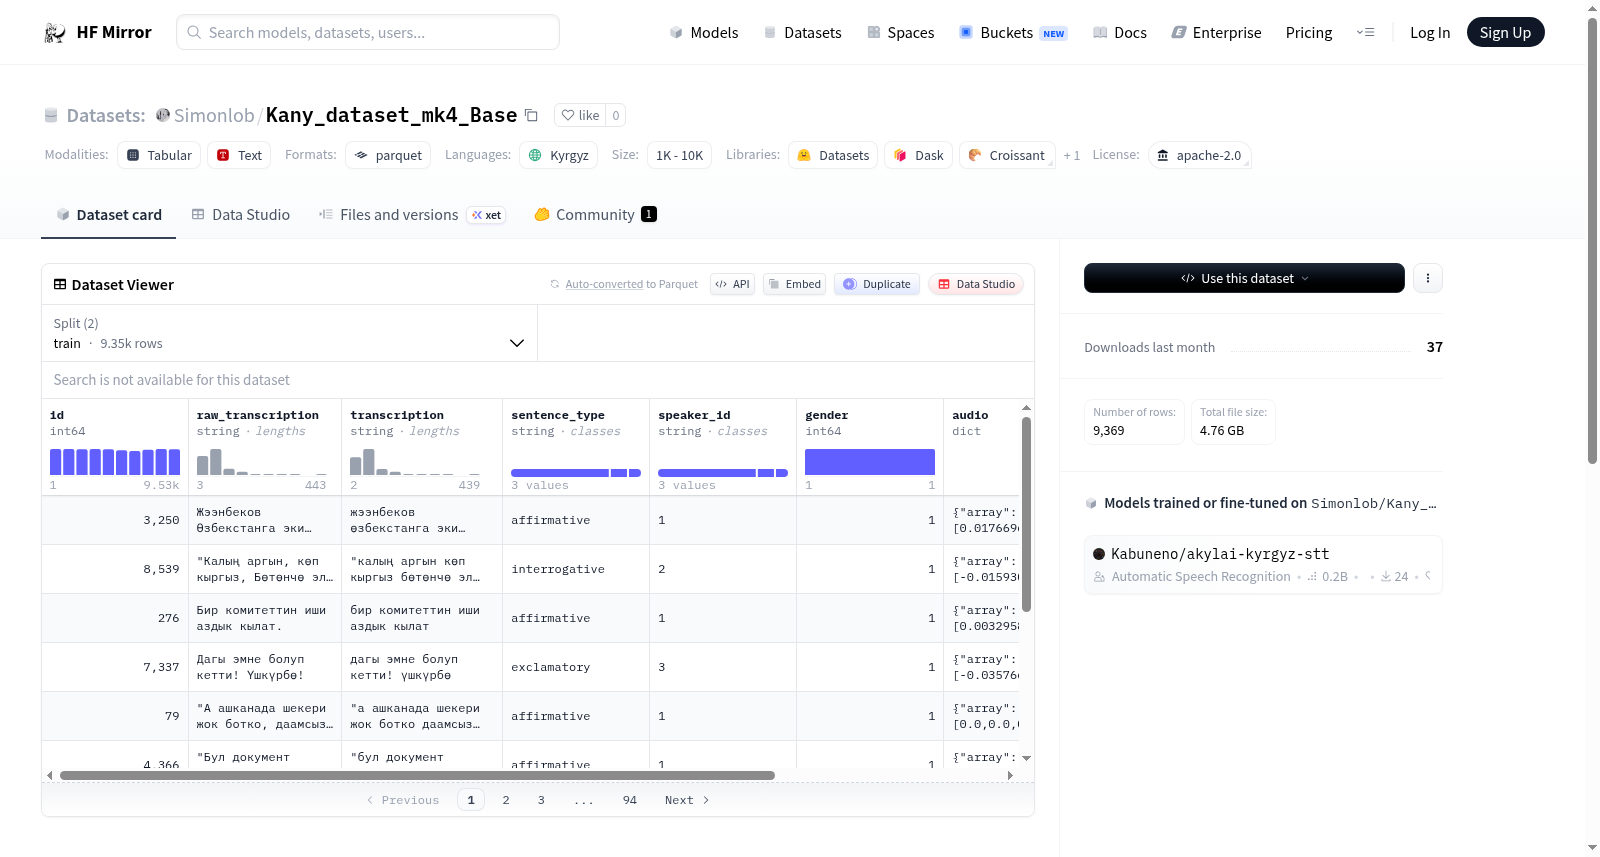
Task: Open the API button in Dataset Viewer
Action: pyautogui.click(x=732, y=284)
